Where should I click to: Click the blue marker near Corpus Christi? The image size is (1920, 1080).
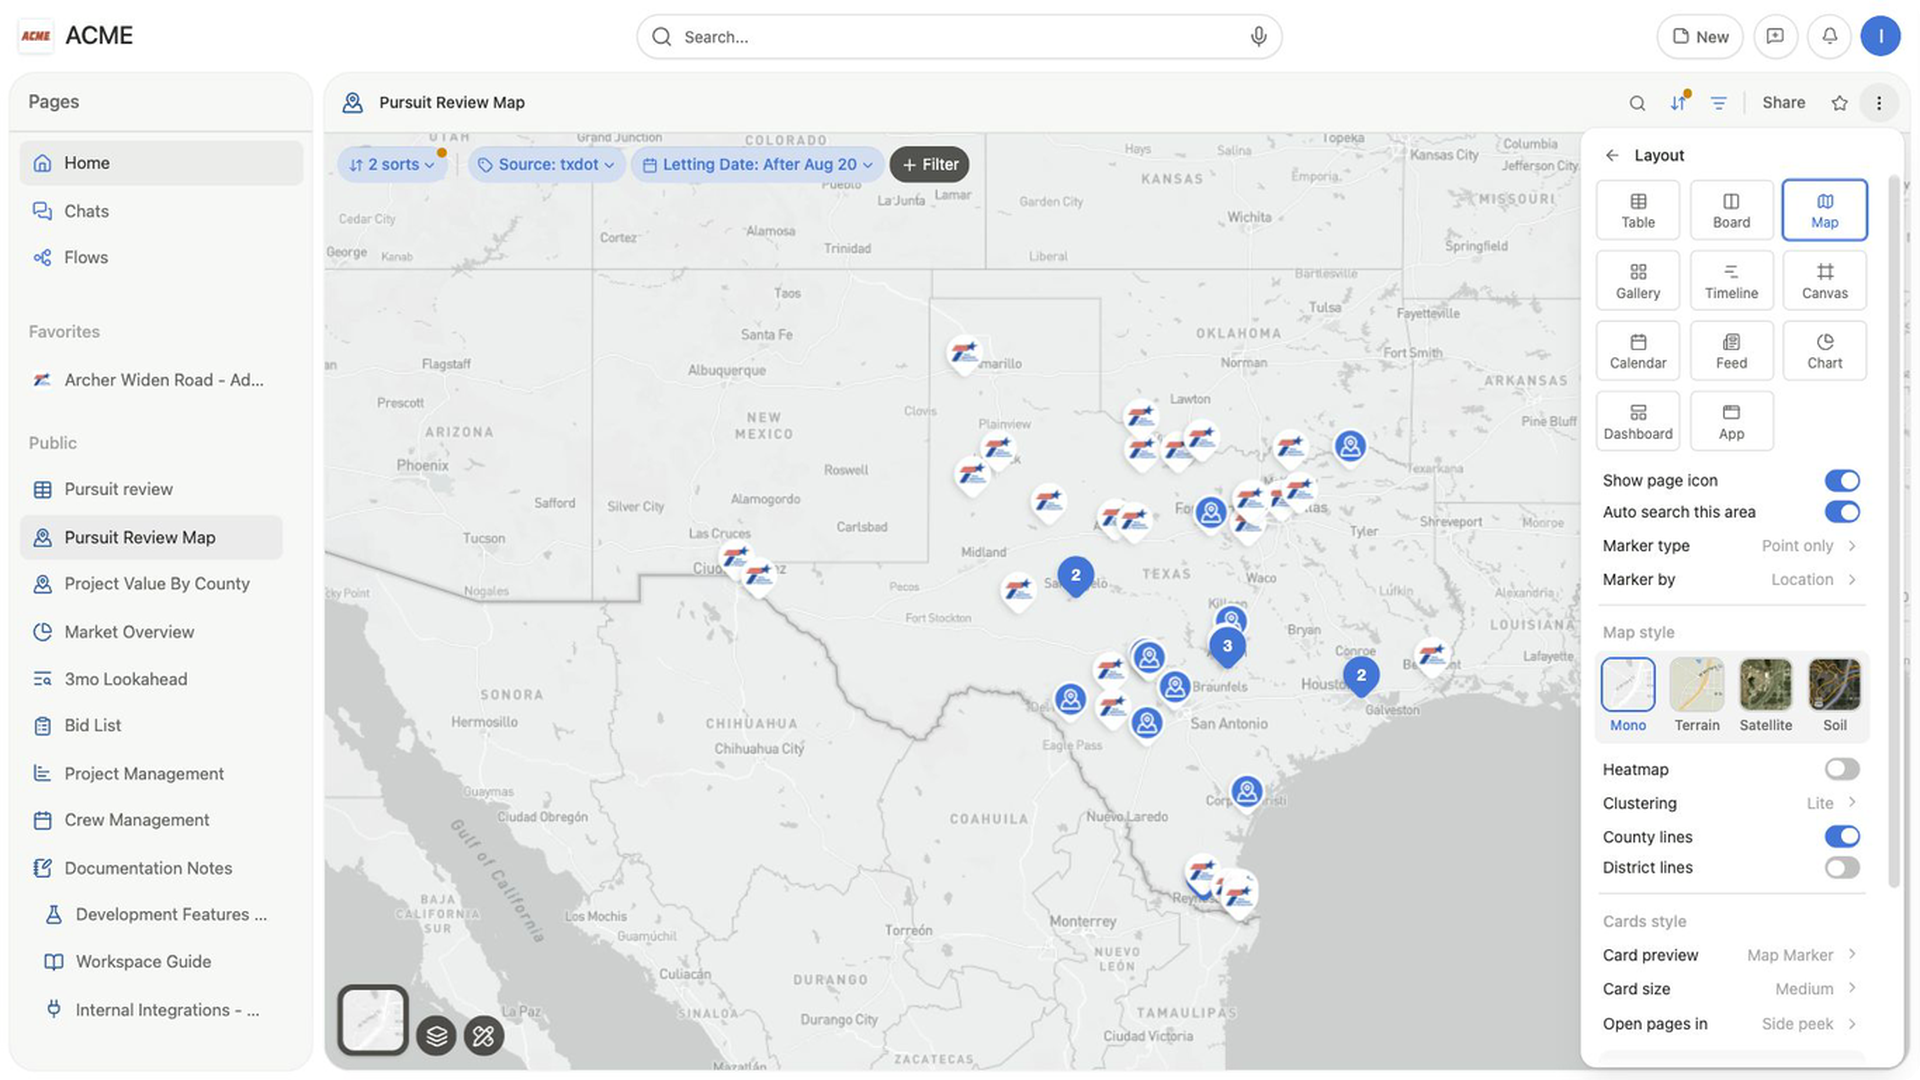click(1246, 793)
